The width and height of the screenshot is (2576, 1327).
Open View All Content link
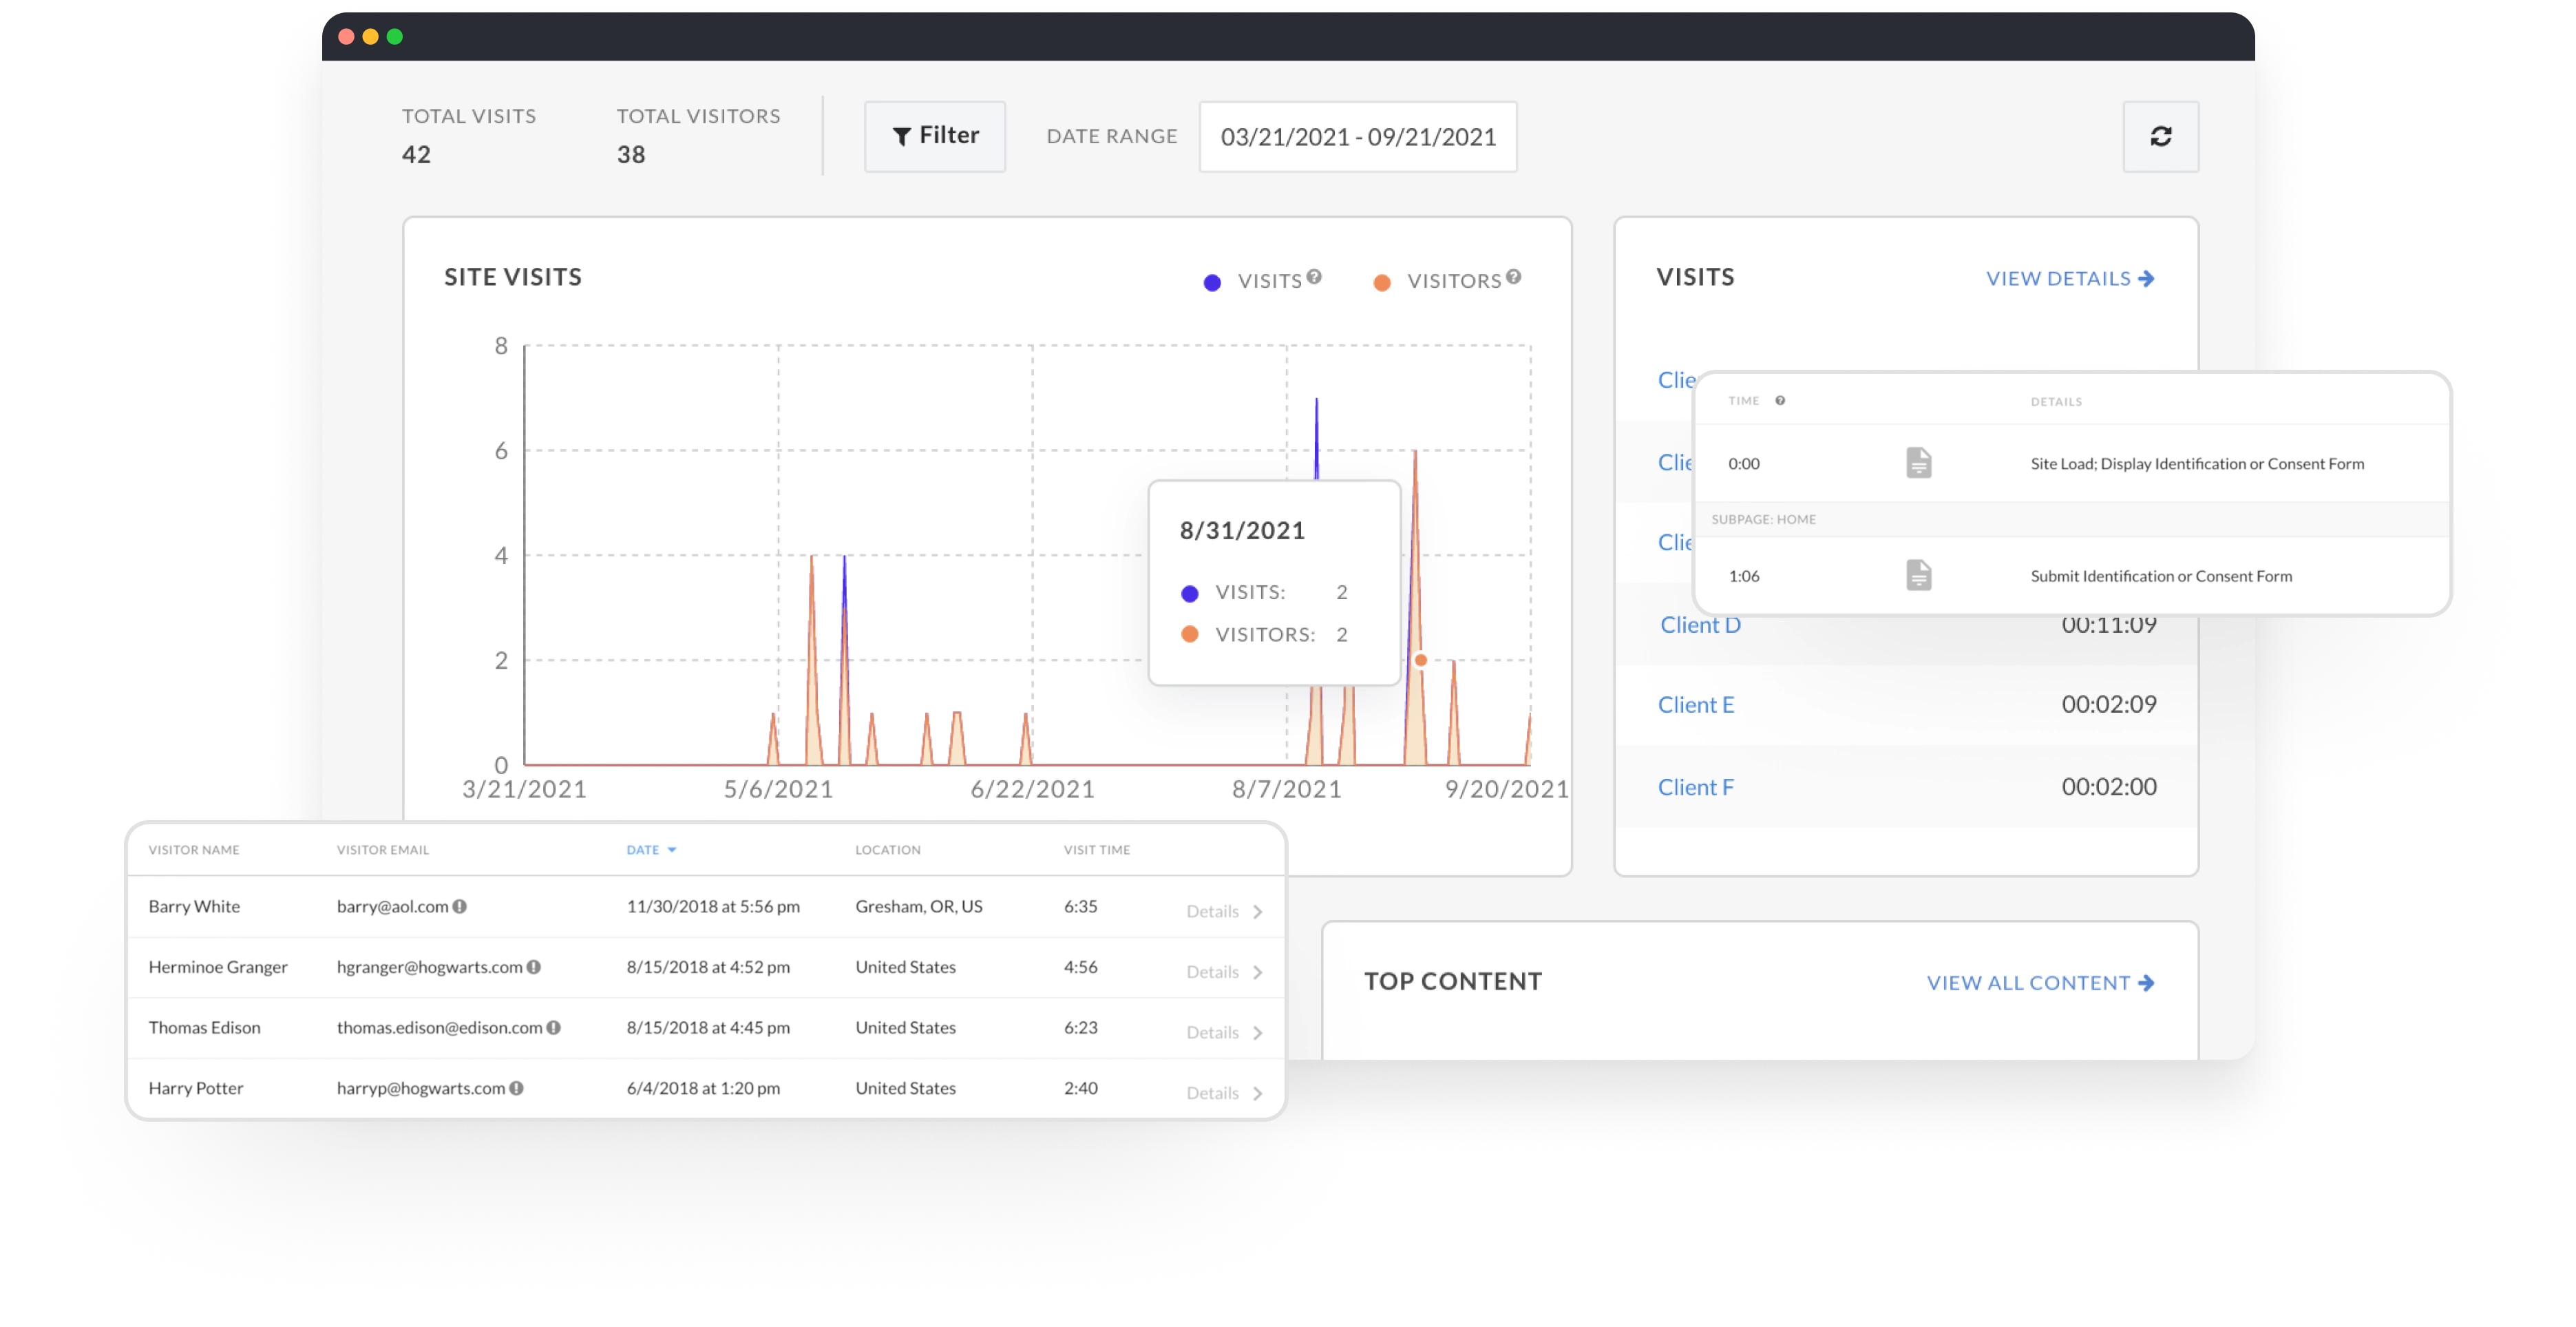point(2040,982)
